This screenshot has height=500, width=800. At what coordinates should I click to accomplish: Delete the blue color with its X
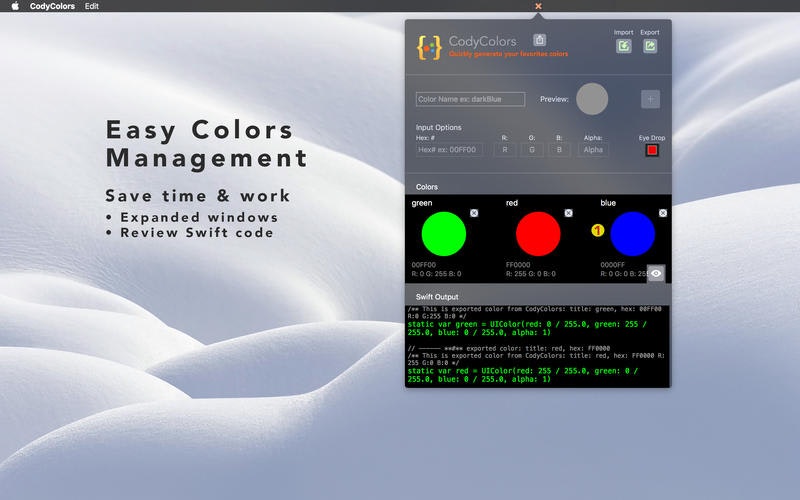663,213
